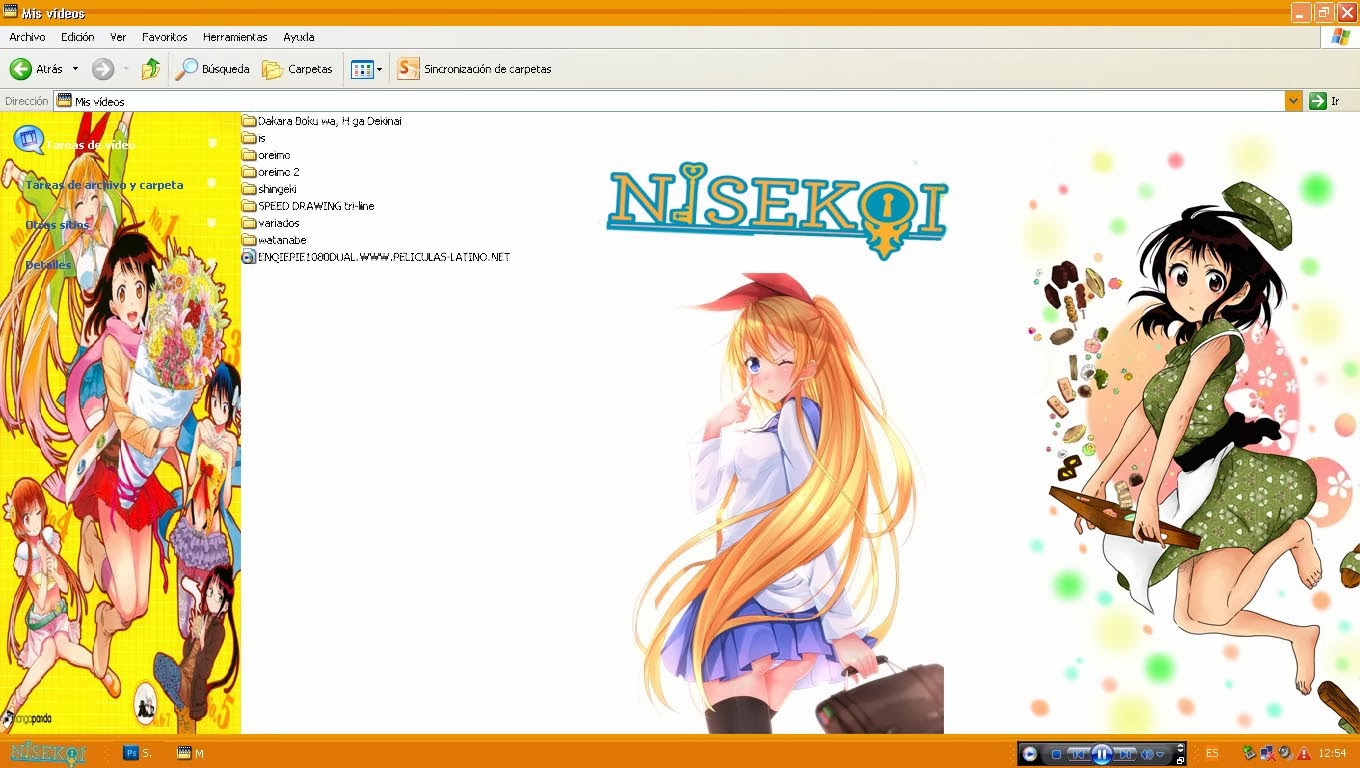This screenshot has width=1360, height=768.
Task: Open the Búsqueda search pane
Action: 212,69
